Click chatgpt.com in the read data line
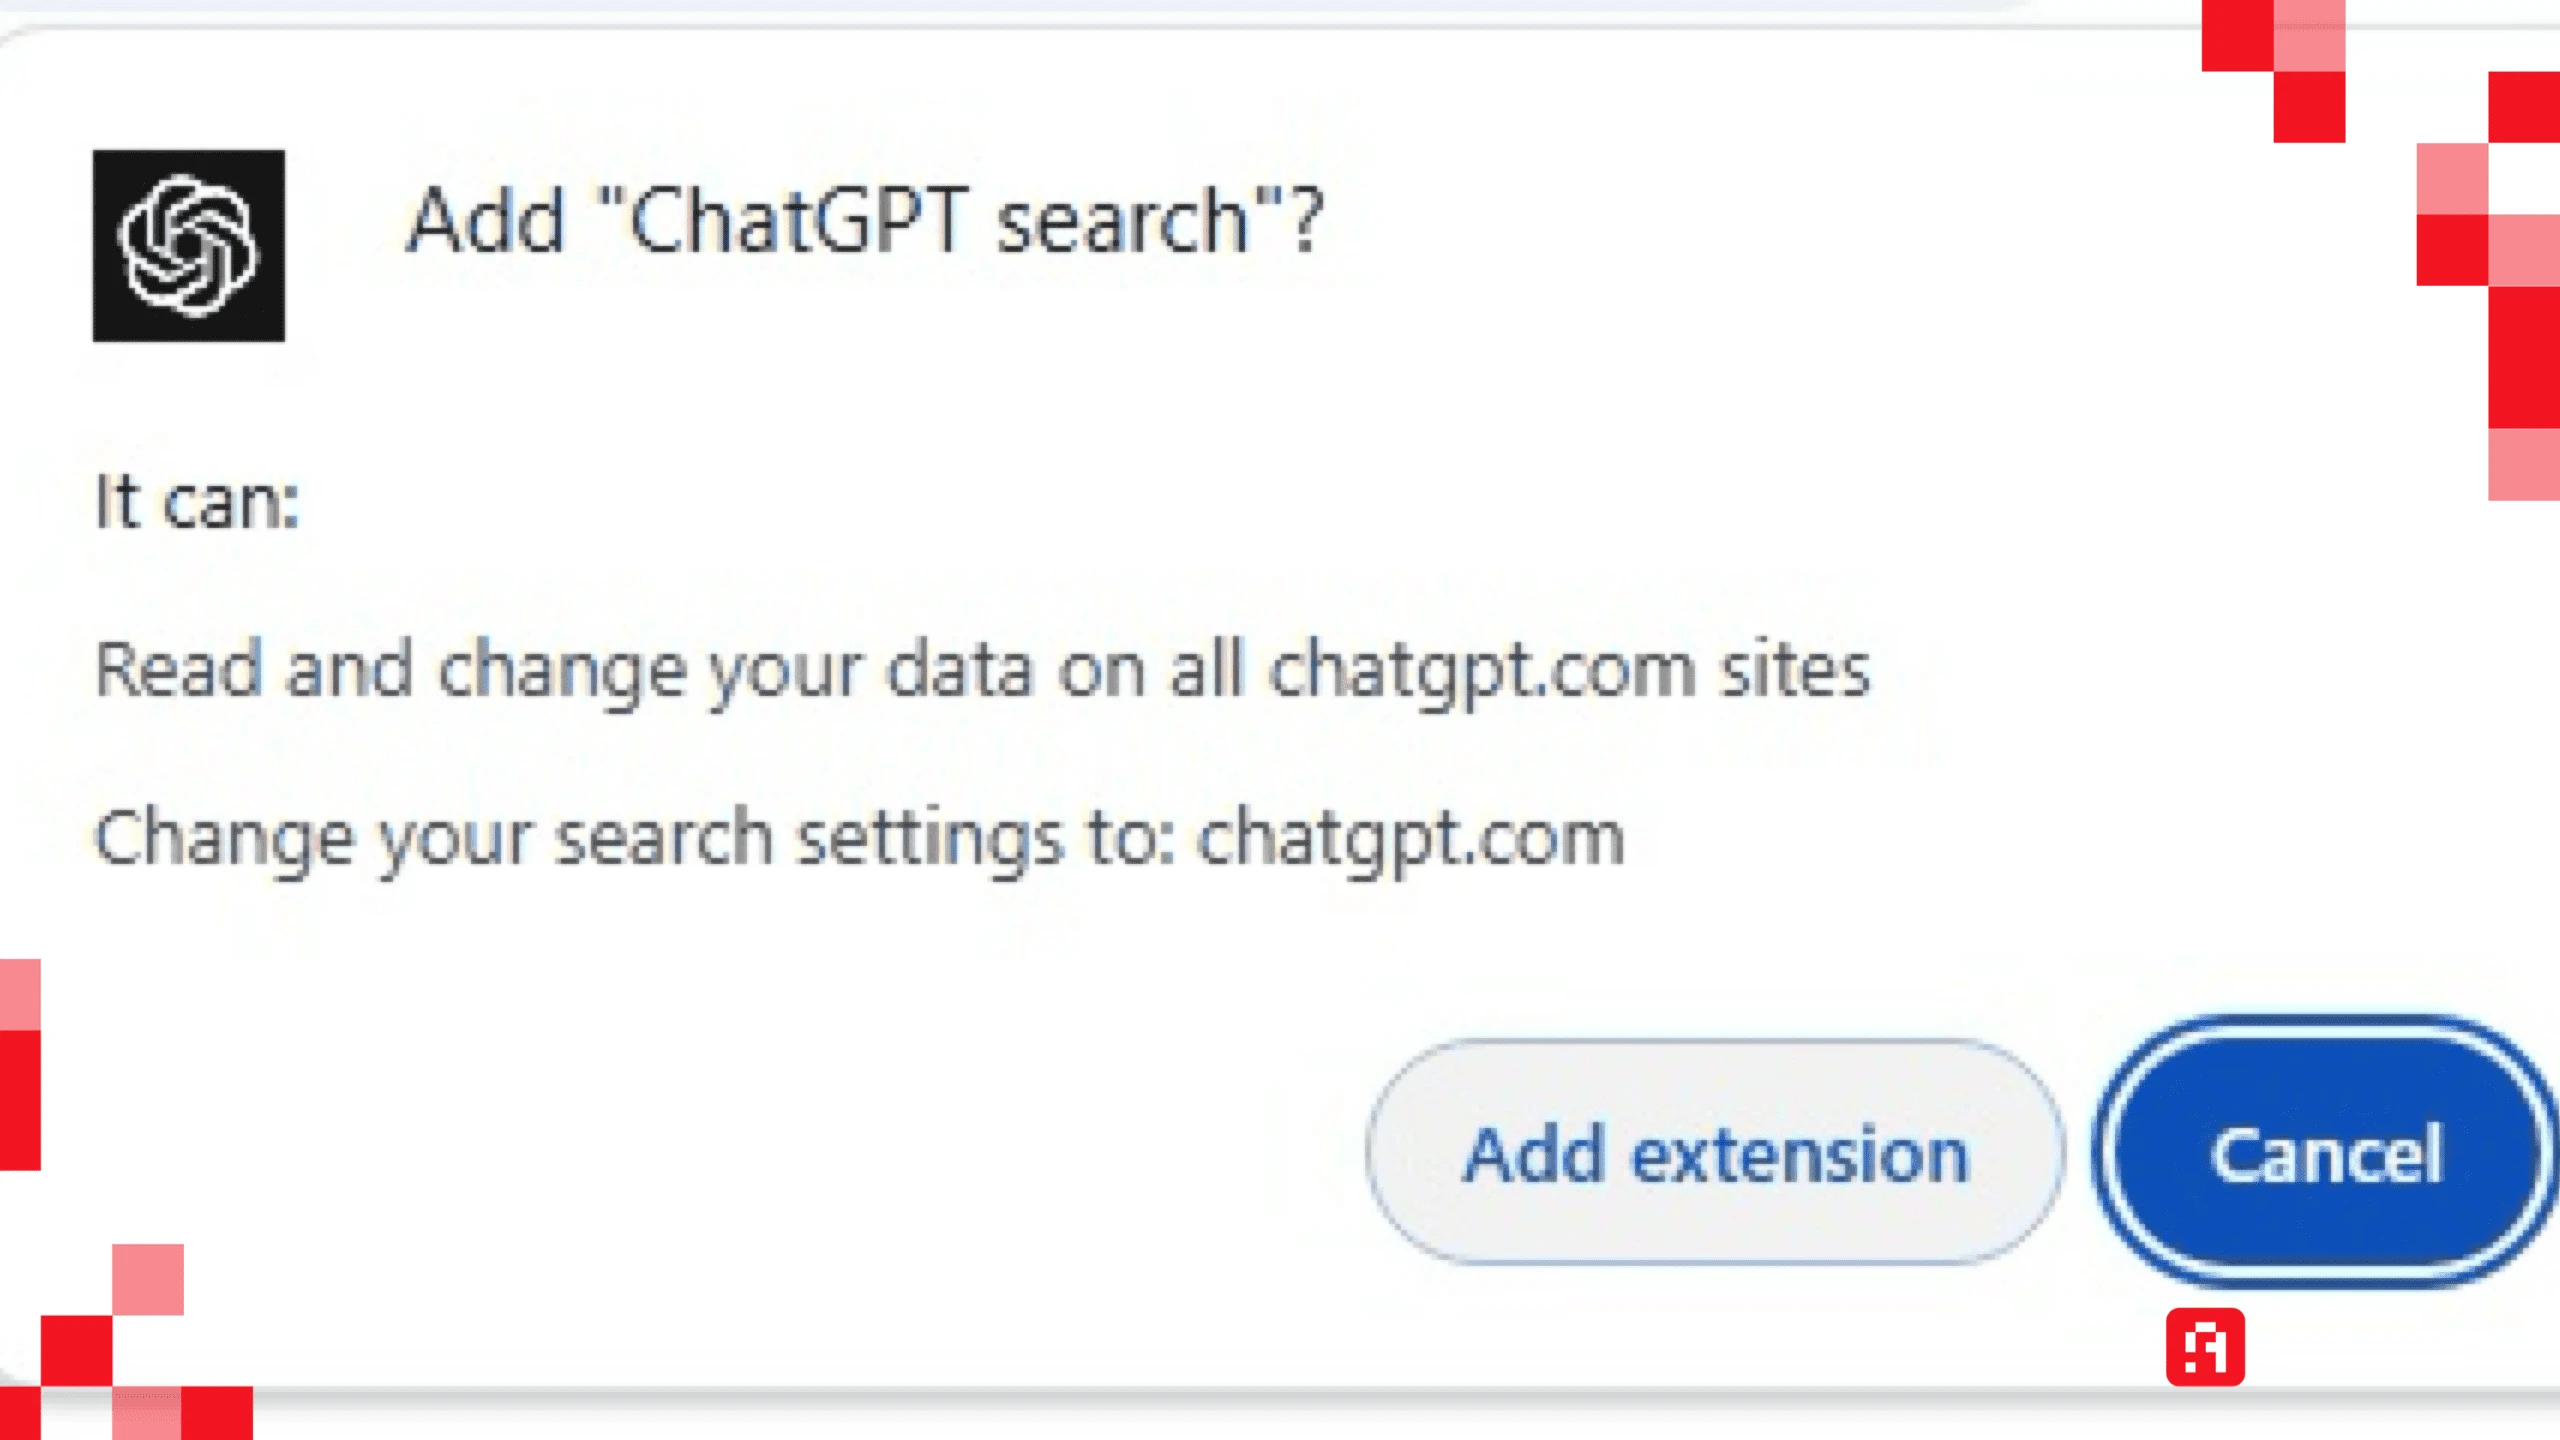Screen dimensions: 2560x1440 (1482, 670)
